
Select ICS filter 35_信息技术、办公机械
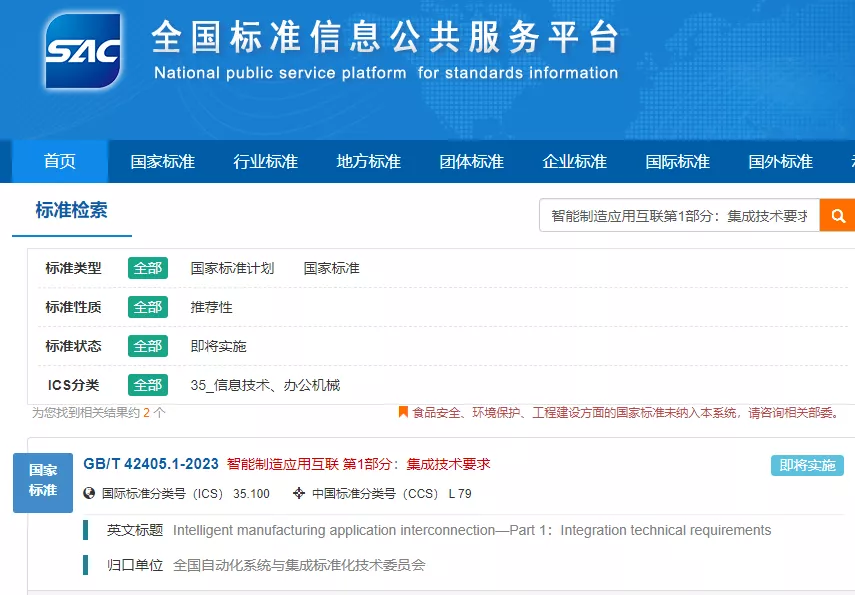265,385
